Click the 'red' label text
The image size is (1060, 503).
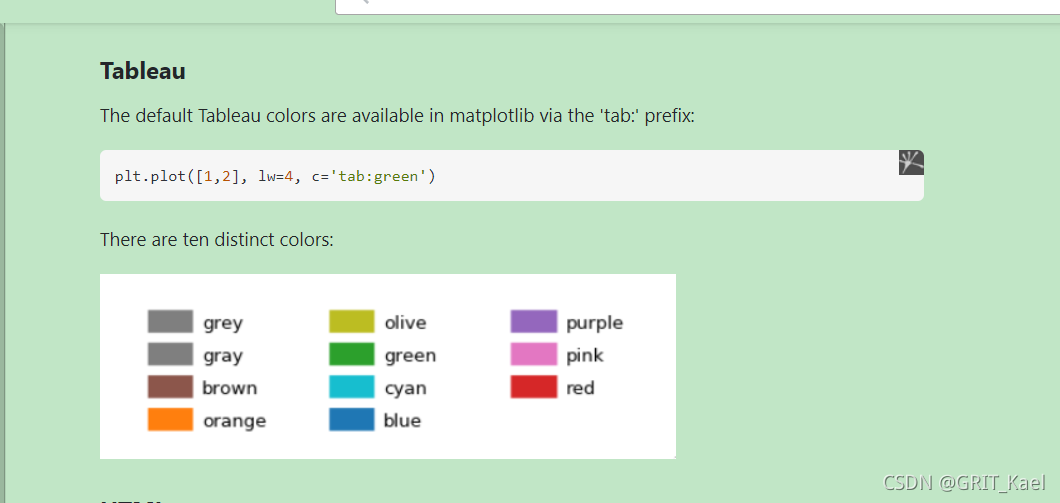pos(580,388)
